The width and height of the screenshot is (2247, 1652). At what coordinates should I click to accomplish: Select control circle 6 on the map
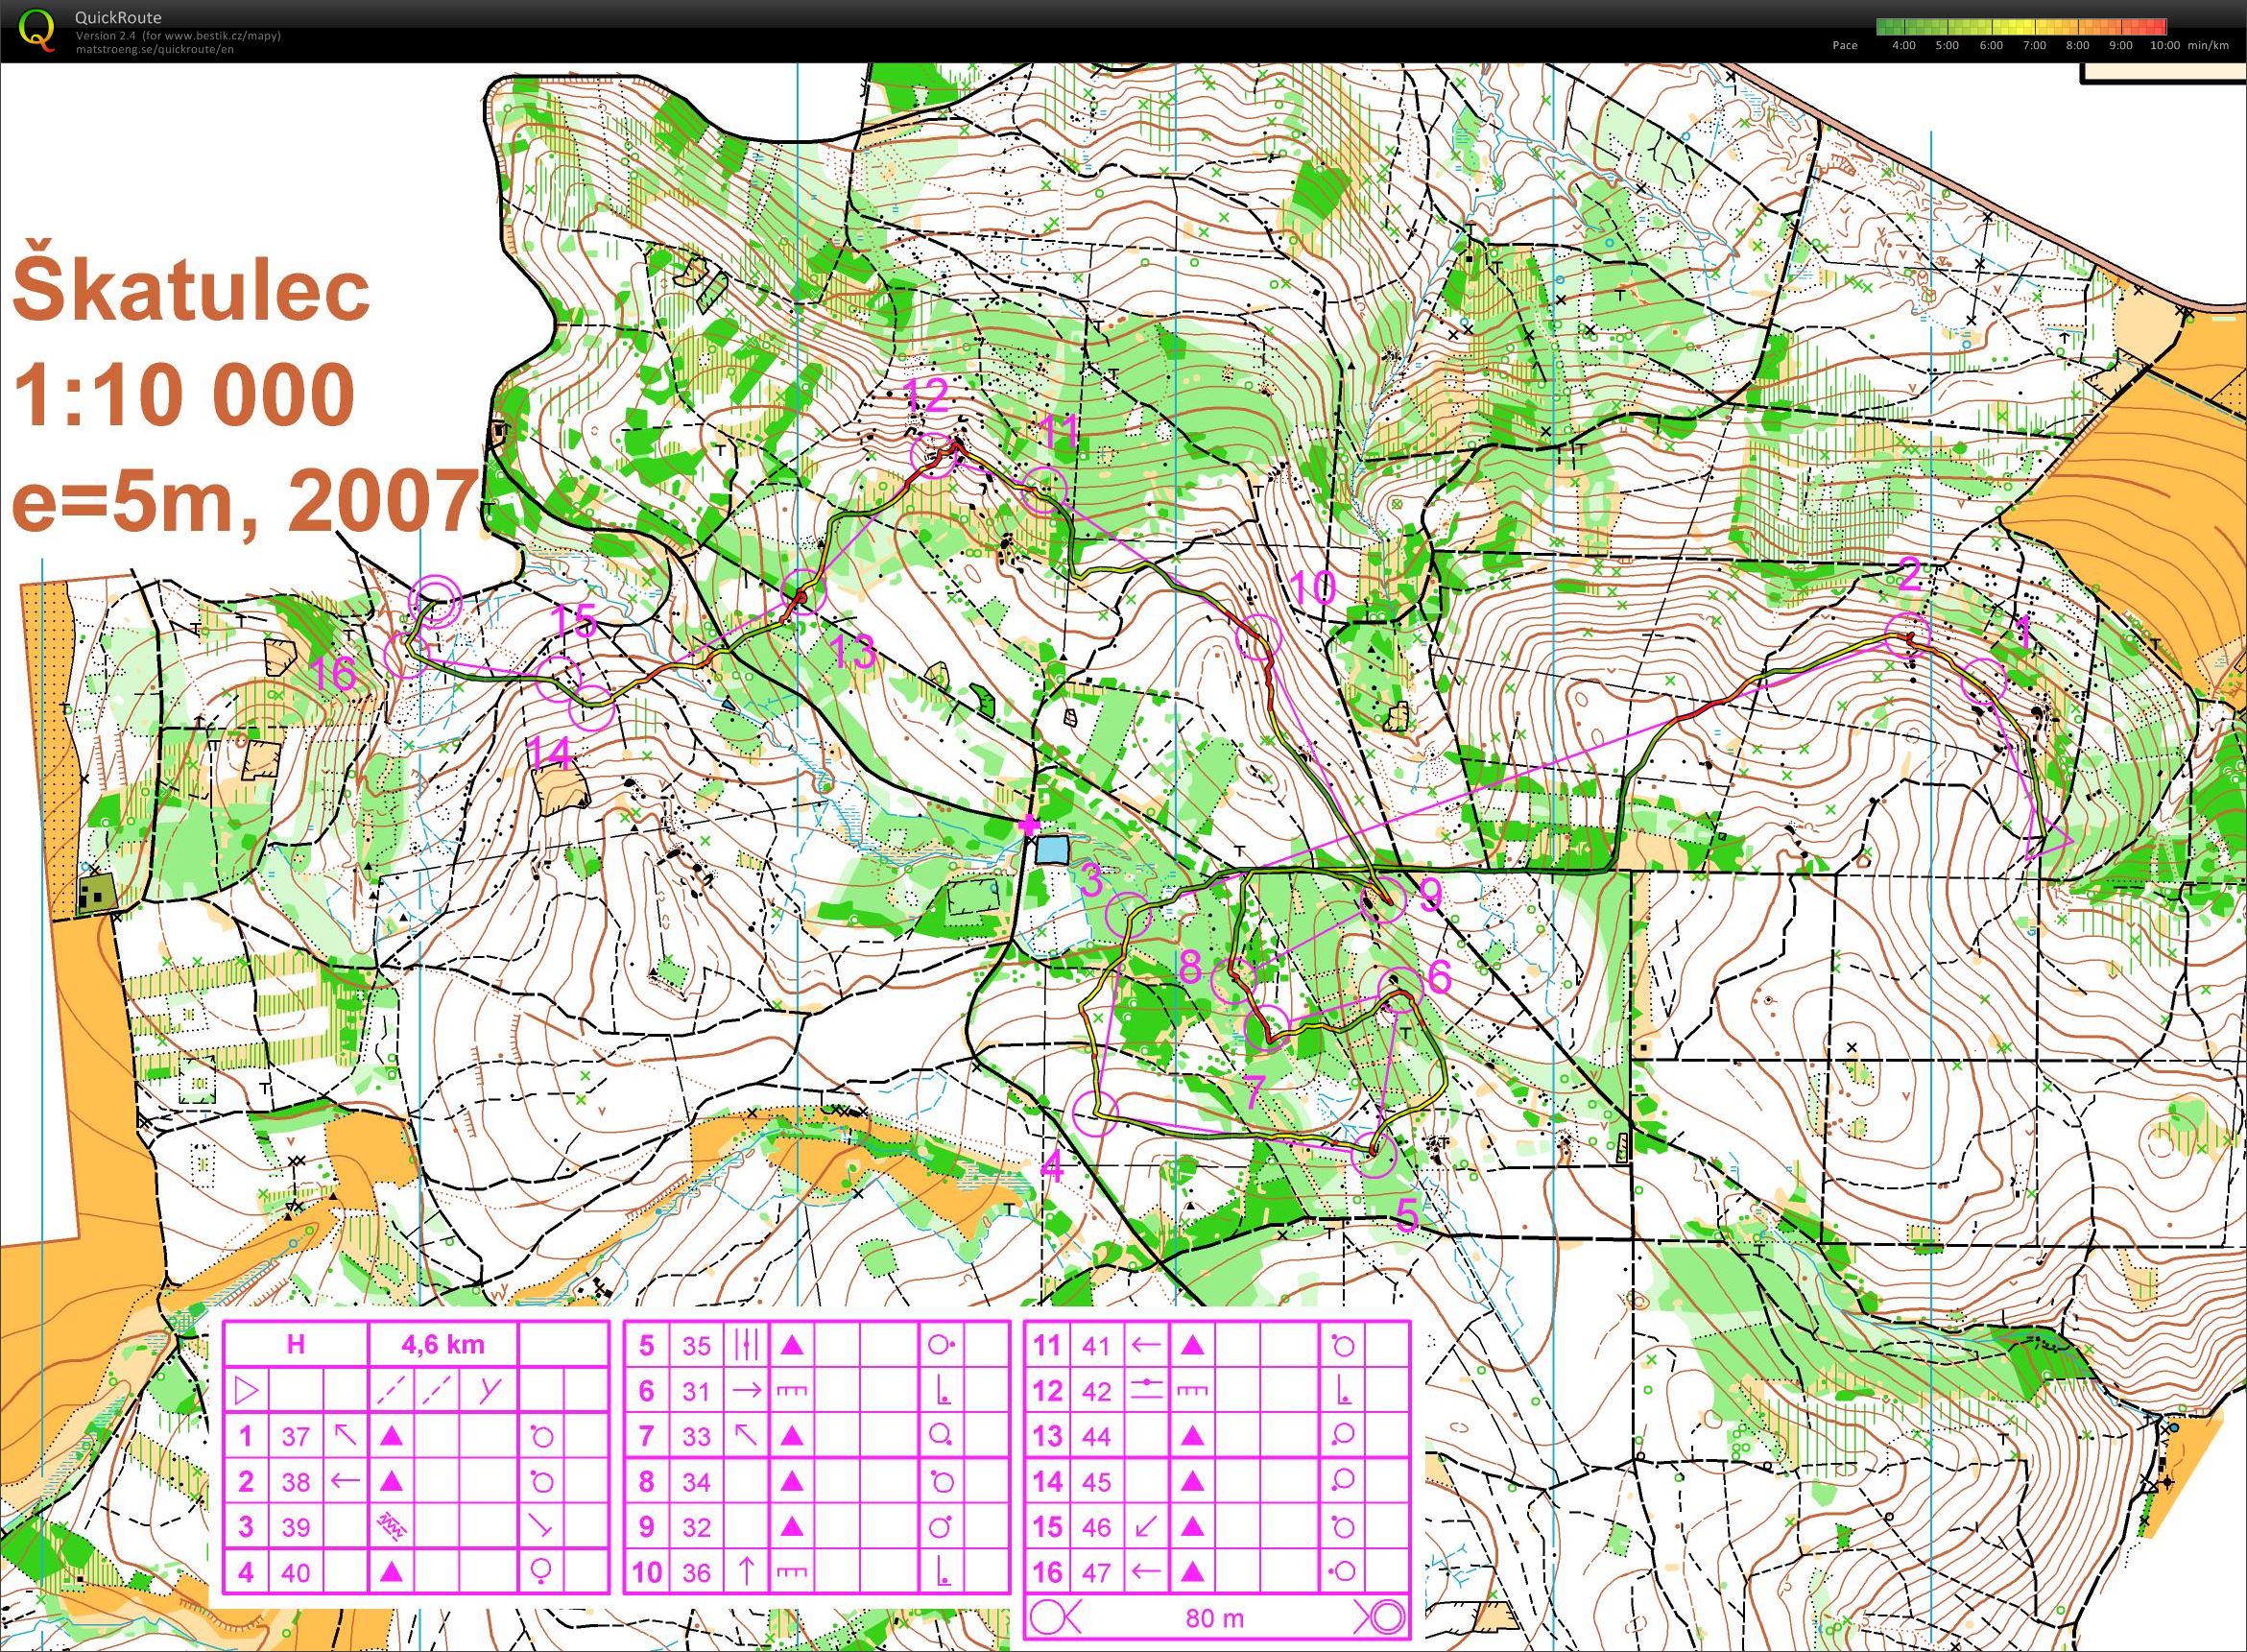click(1400, 991)
